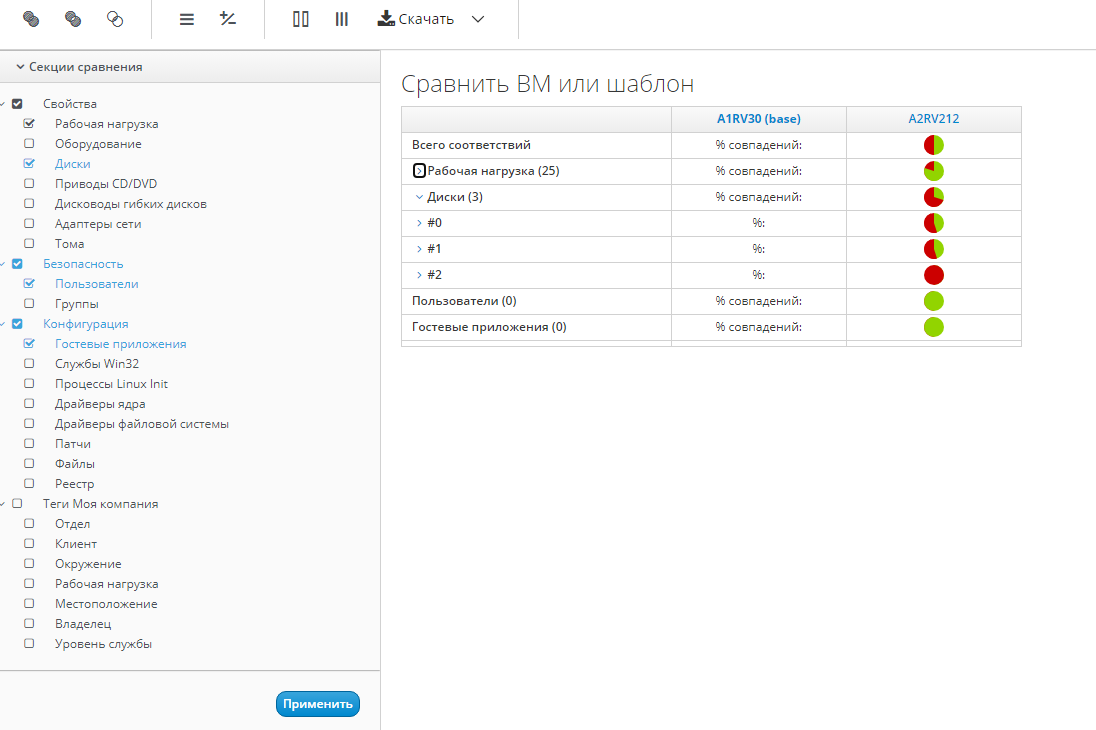Collapse the Диски (3) row
1096x730 pixels.
419,197
